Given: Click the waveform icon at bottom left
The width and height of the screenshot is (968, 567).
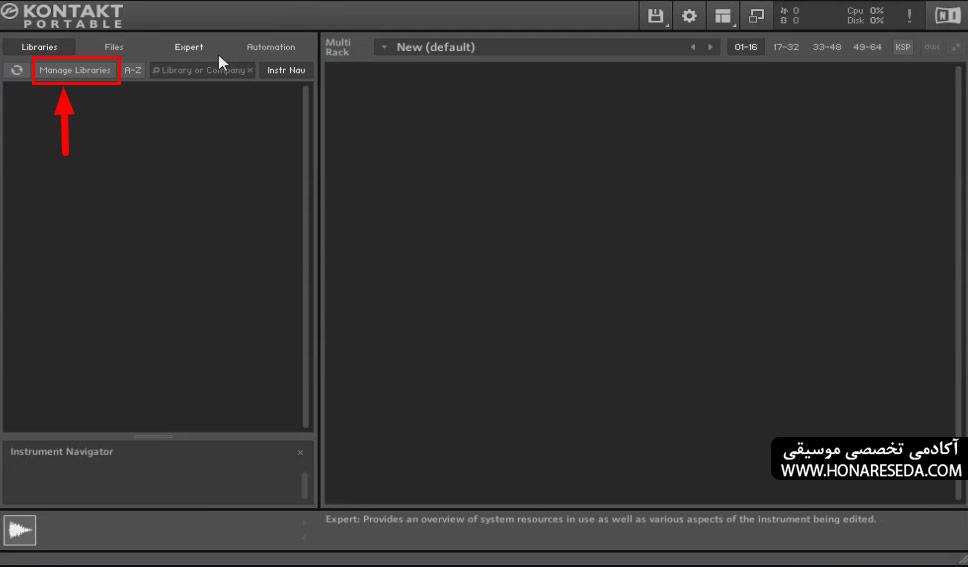Looking at the screenshot, I should [x=19, y=530].
